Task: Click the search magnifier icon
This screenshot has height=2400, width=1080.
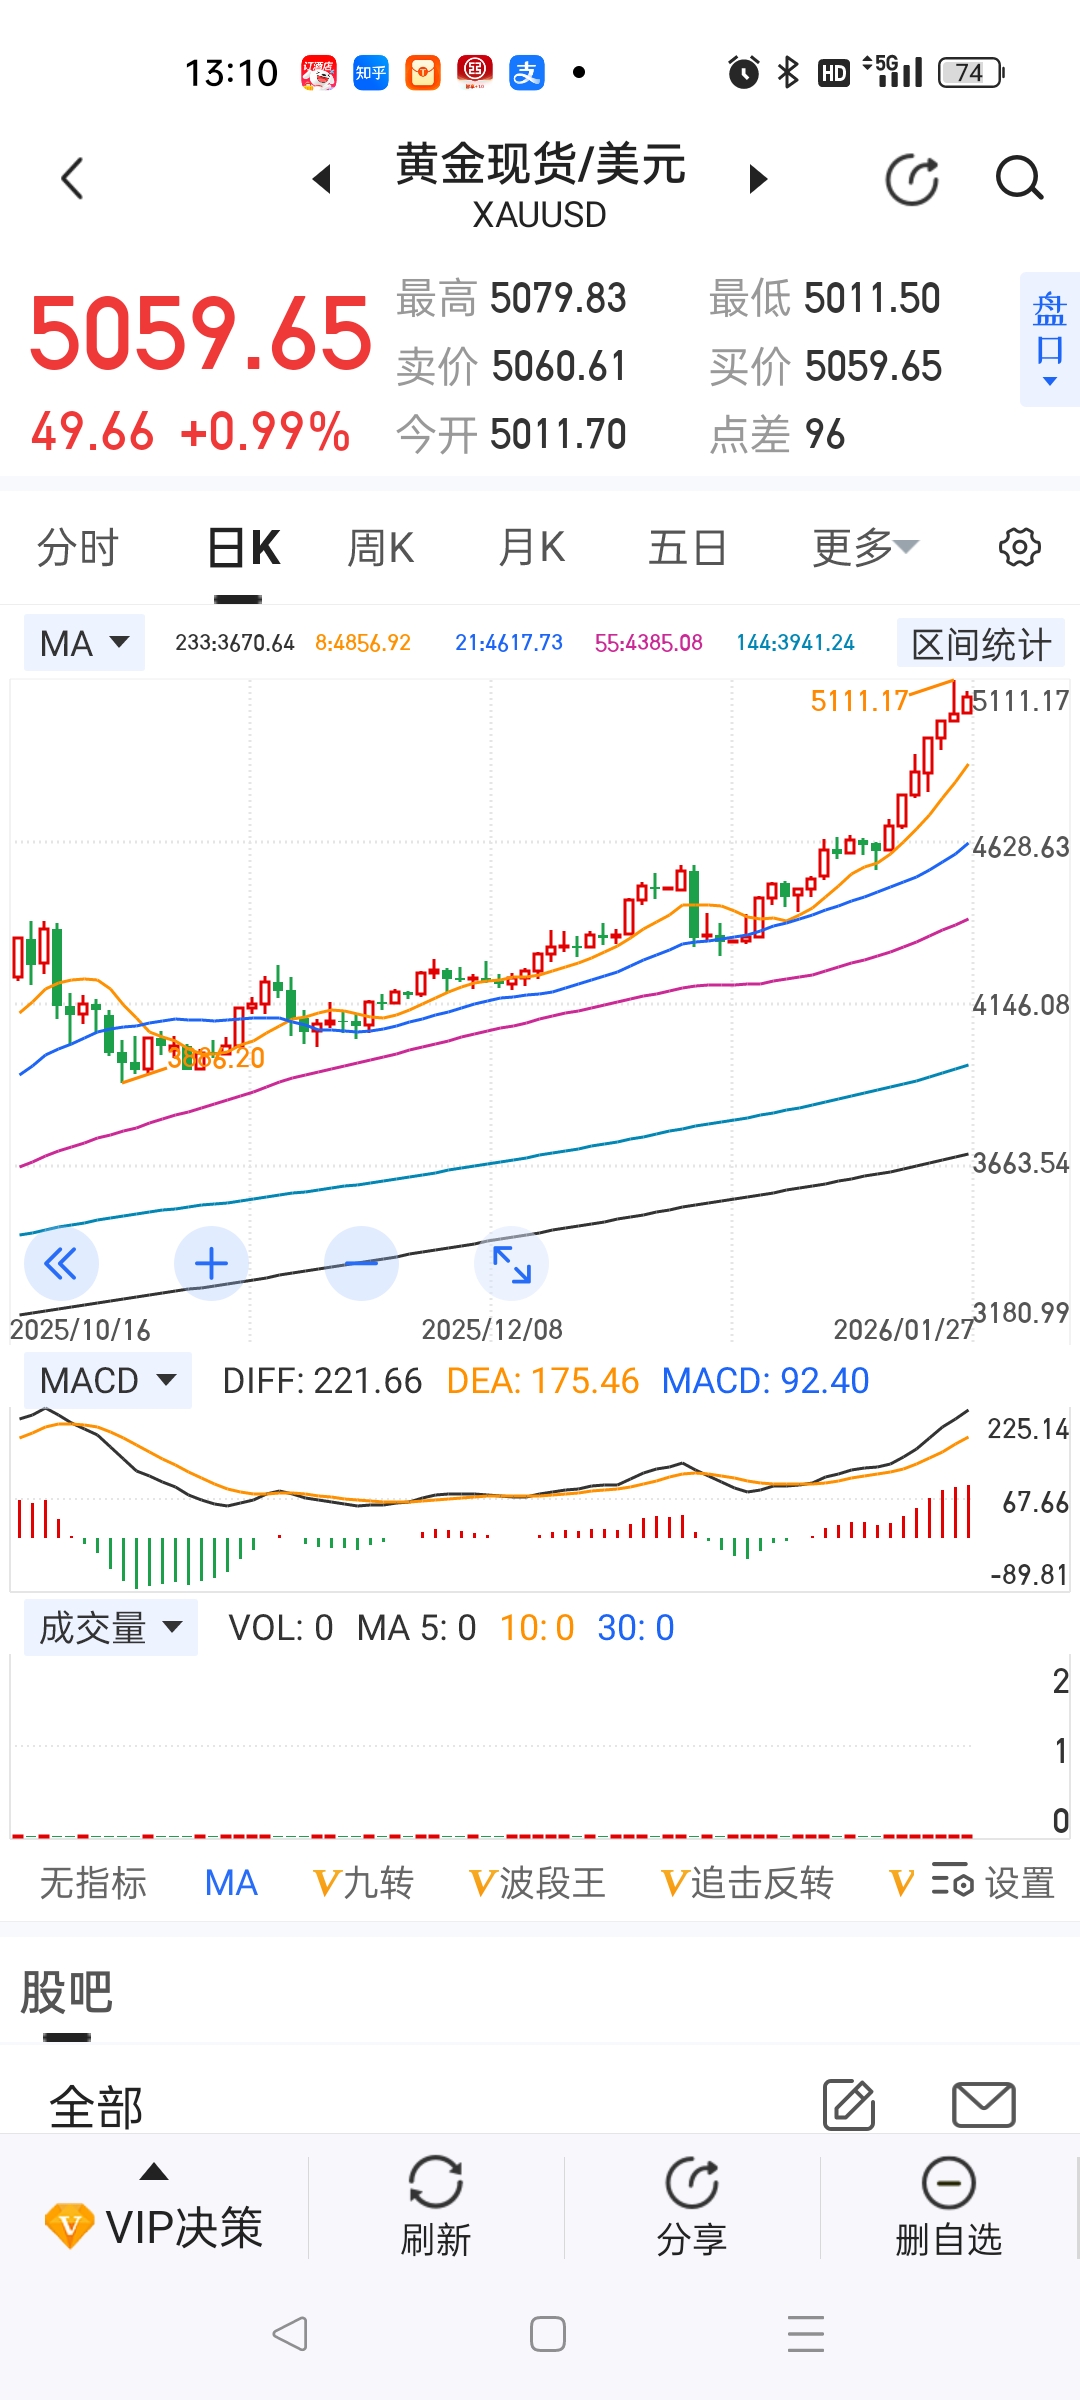Action: [x=1019, y=180]
